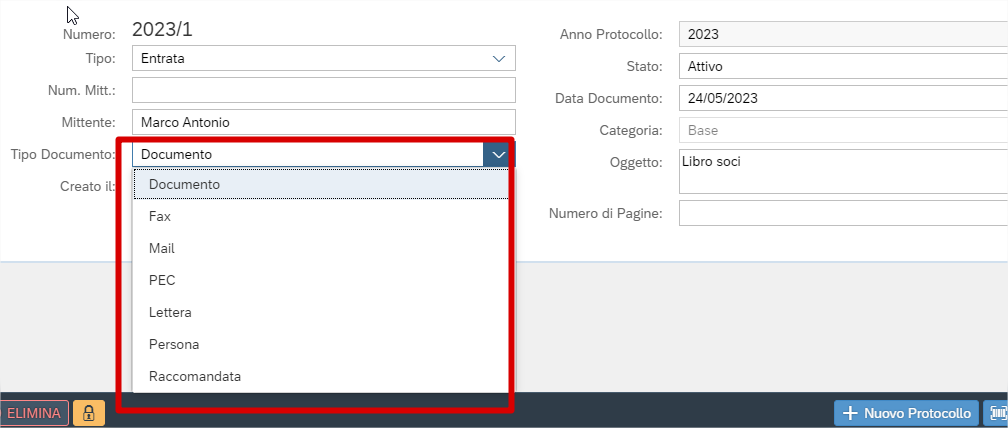Select the Mail option
Image resolution: width=1008 pixels, height=428 pixels.
pyautogui.click(x=321, y=248)
